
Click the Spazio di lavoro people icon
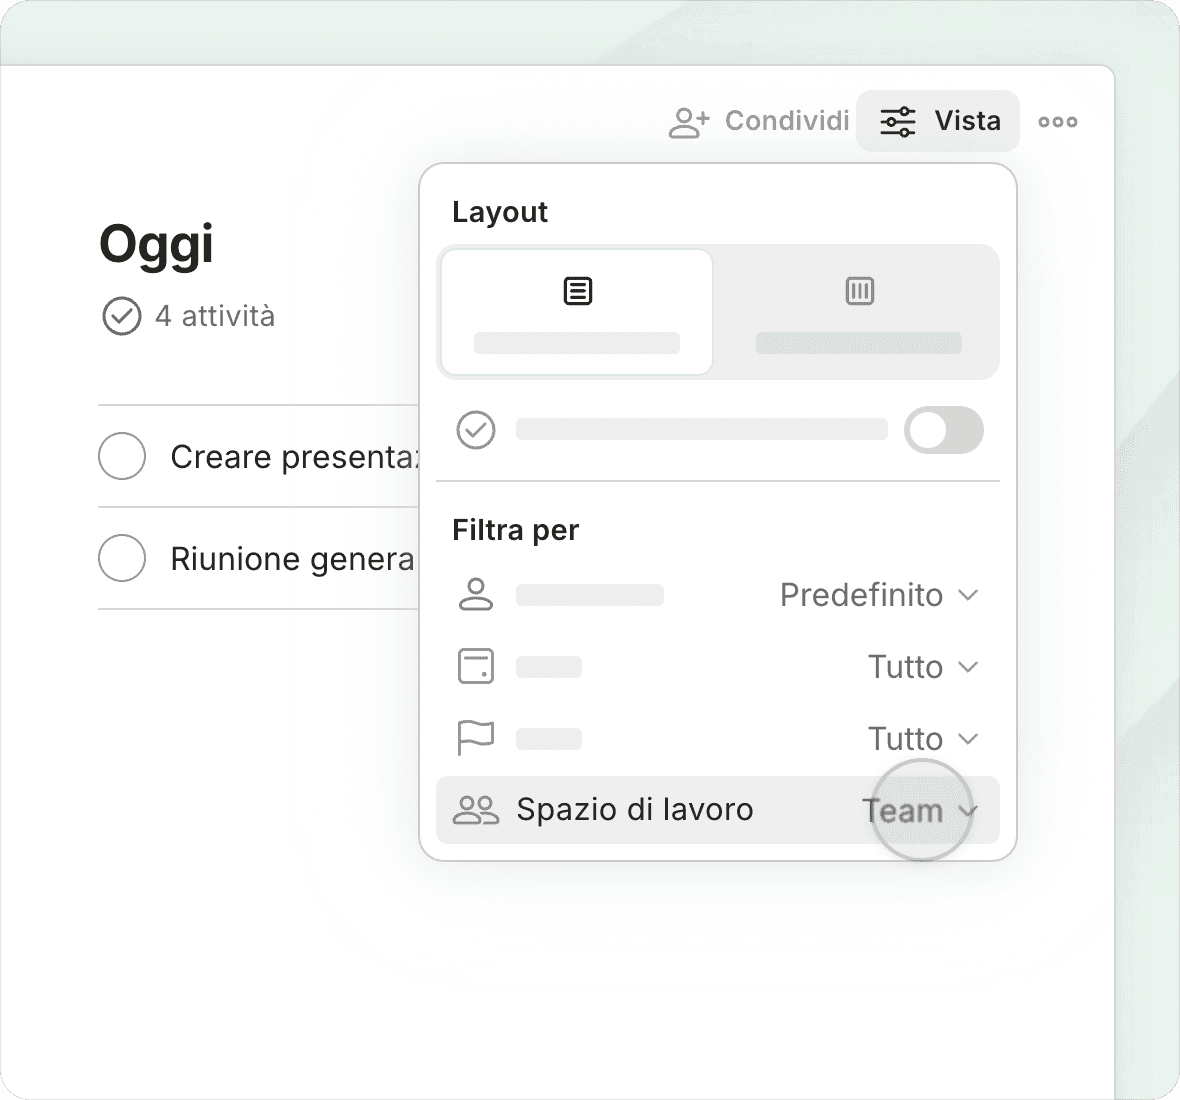coord(475,810)
